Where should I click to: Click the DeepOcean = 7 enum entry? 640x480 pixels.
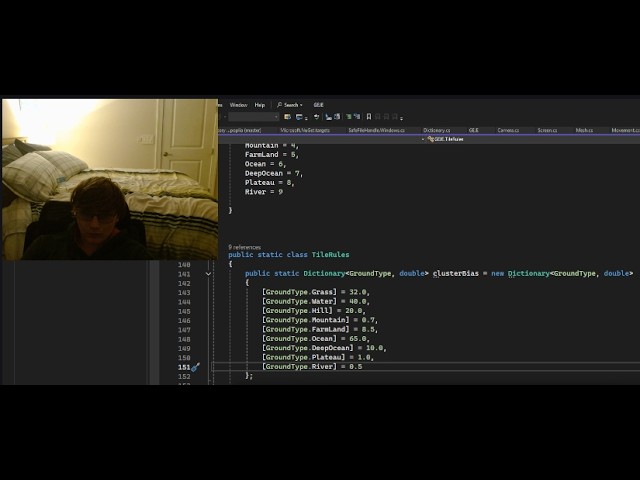274,173
